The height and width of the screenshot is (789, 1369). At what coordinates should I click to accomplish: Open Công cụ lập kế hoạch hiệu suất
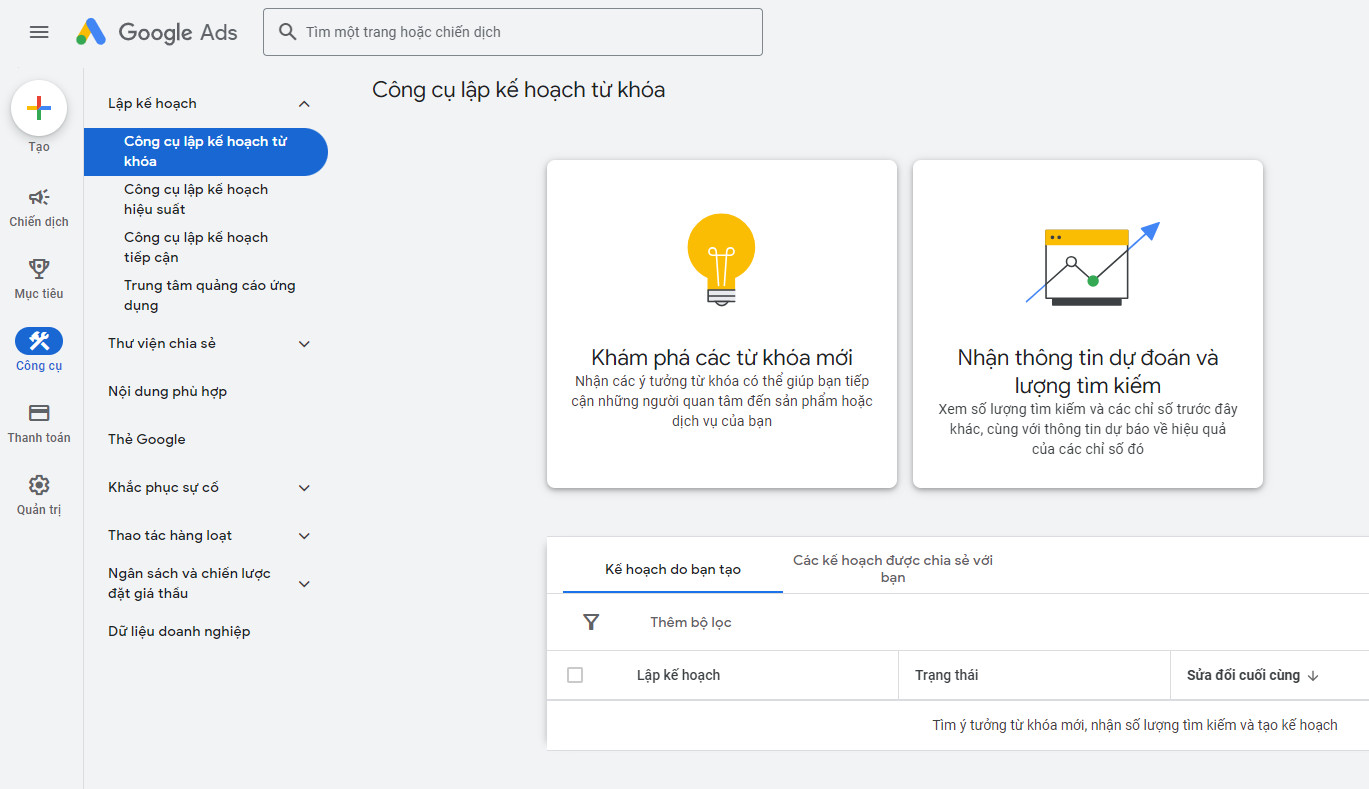pos(195,199)
